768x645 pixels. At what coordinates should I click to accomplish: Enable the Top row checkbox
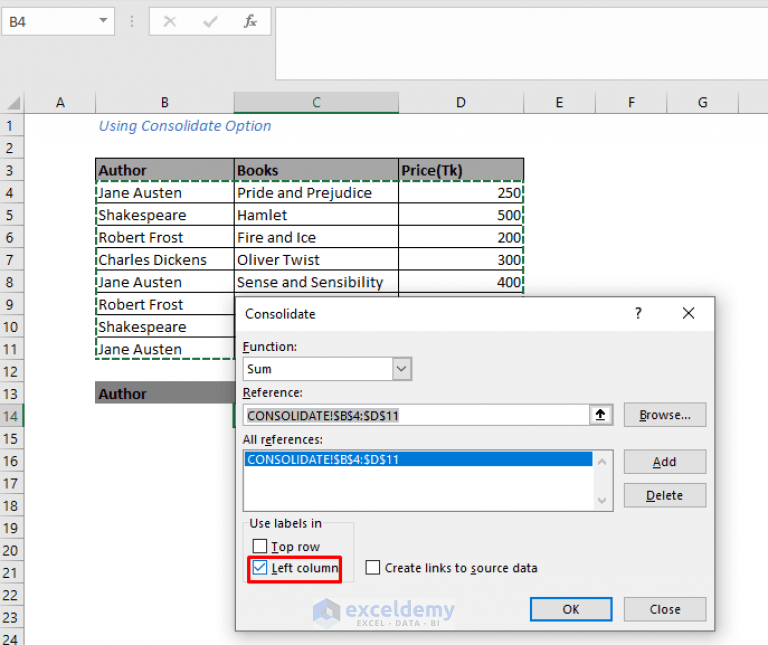point(260,546)
